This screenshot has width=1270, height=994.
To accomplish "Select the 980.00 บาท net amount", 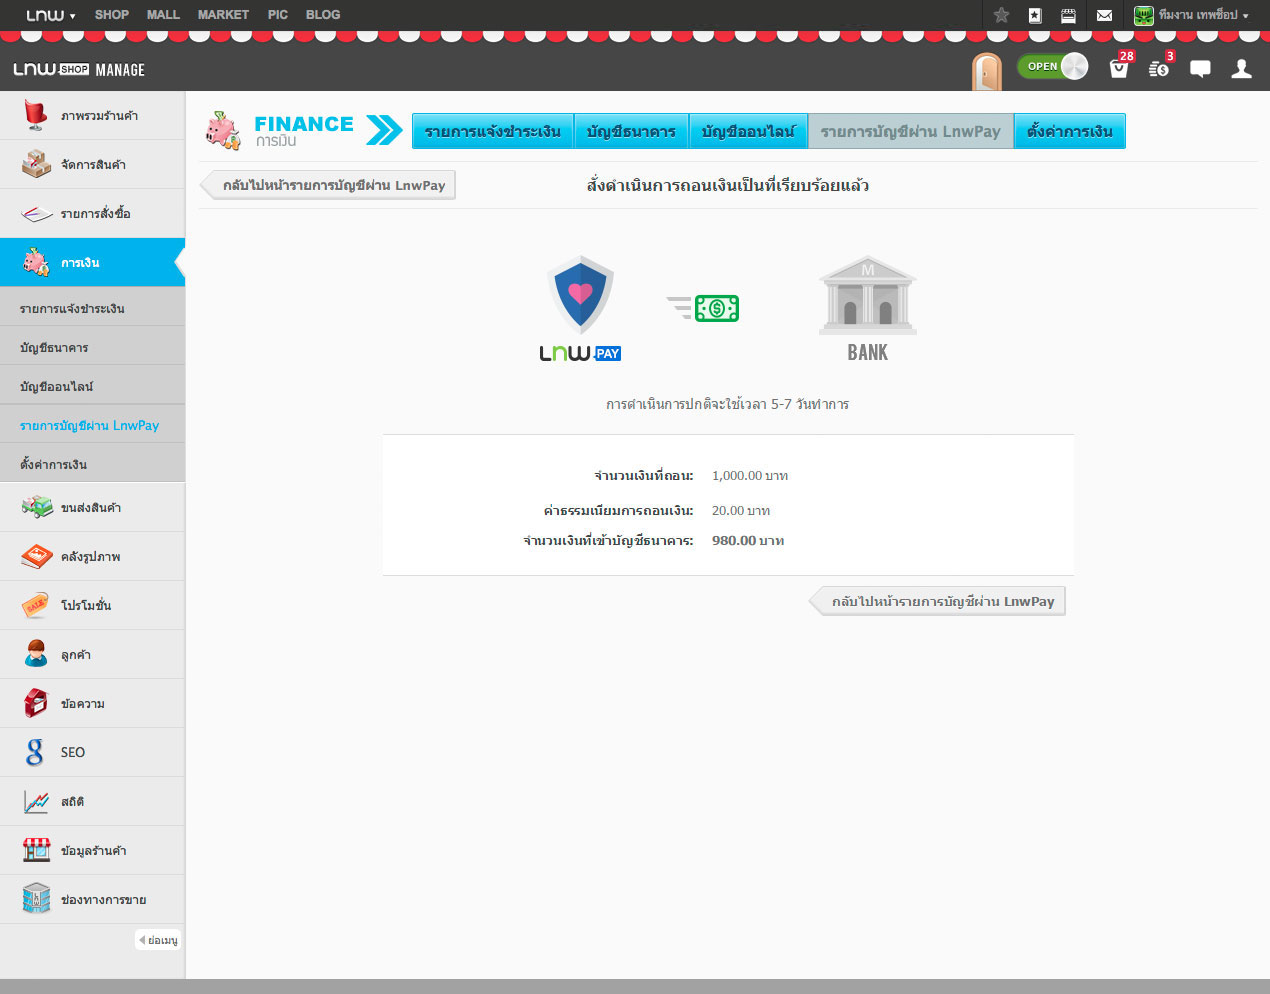I will coord(748,541).
